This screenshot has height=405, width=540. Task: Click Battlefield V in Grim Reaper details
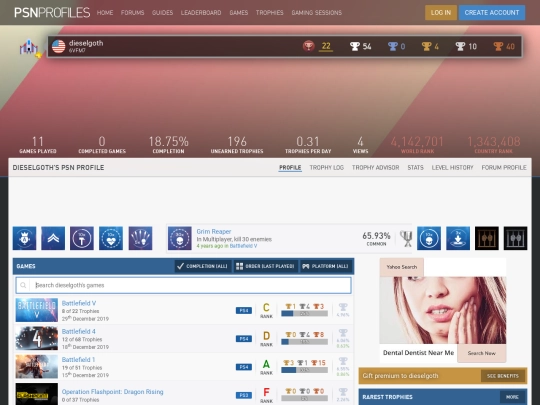click(243, 246)
